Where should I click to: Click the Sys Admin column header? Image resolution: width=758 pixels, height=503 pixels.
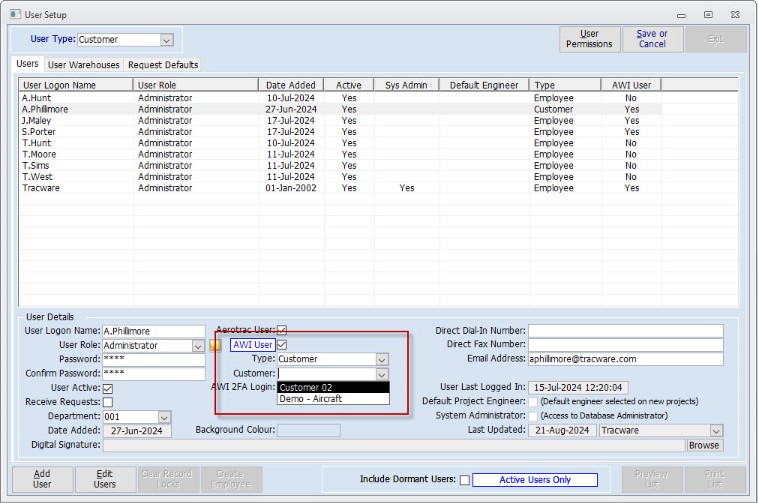coord(406,85)
